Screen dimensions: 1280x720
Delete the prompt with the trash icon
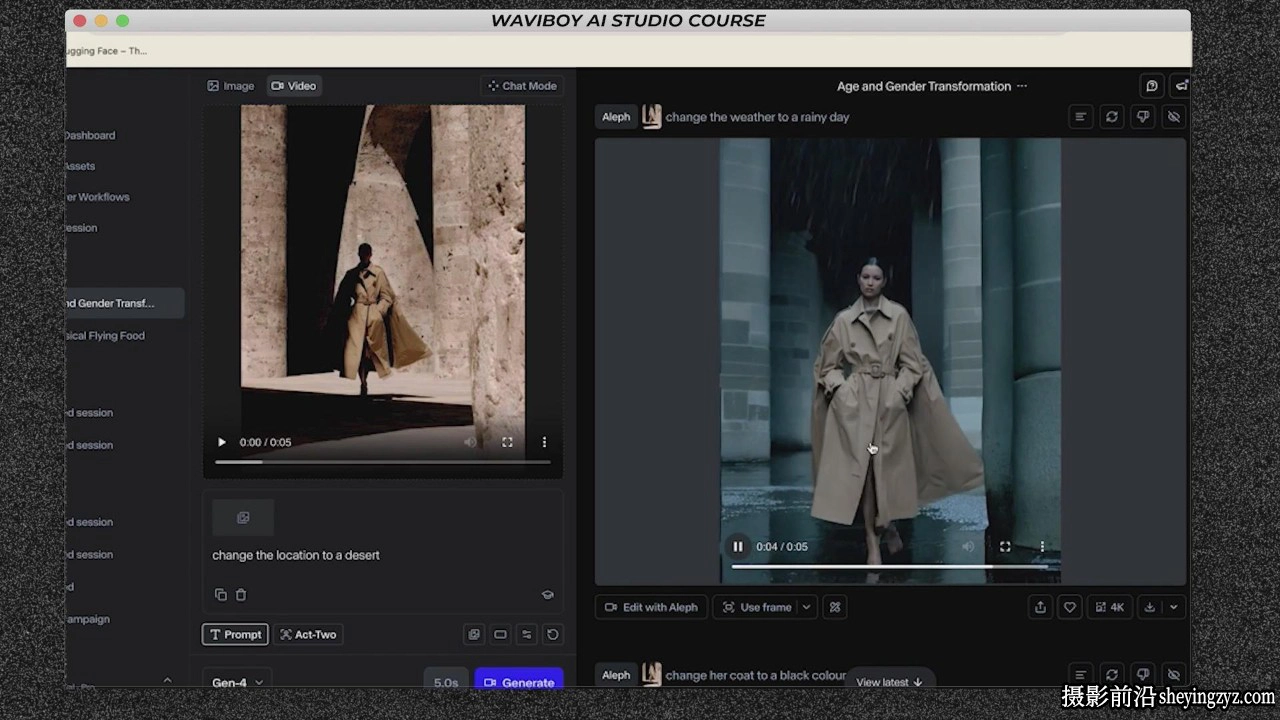[241, 595]
